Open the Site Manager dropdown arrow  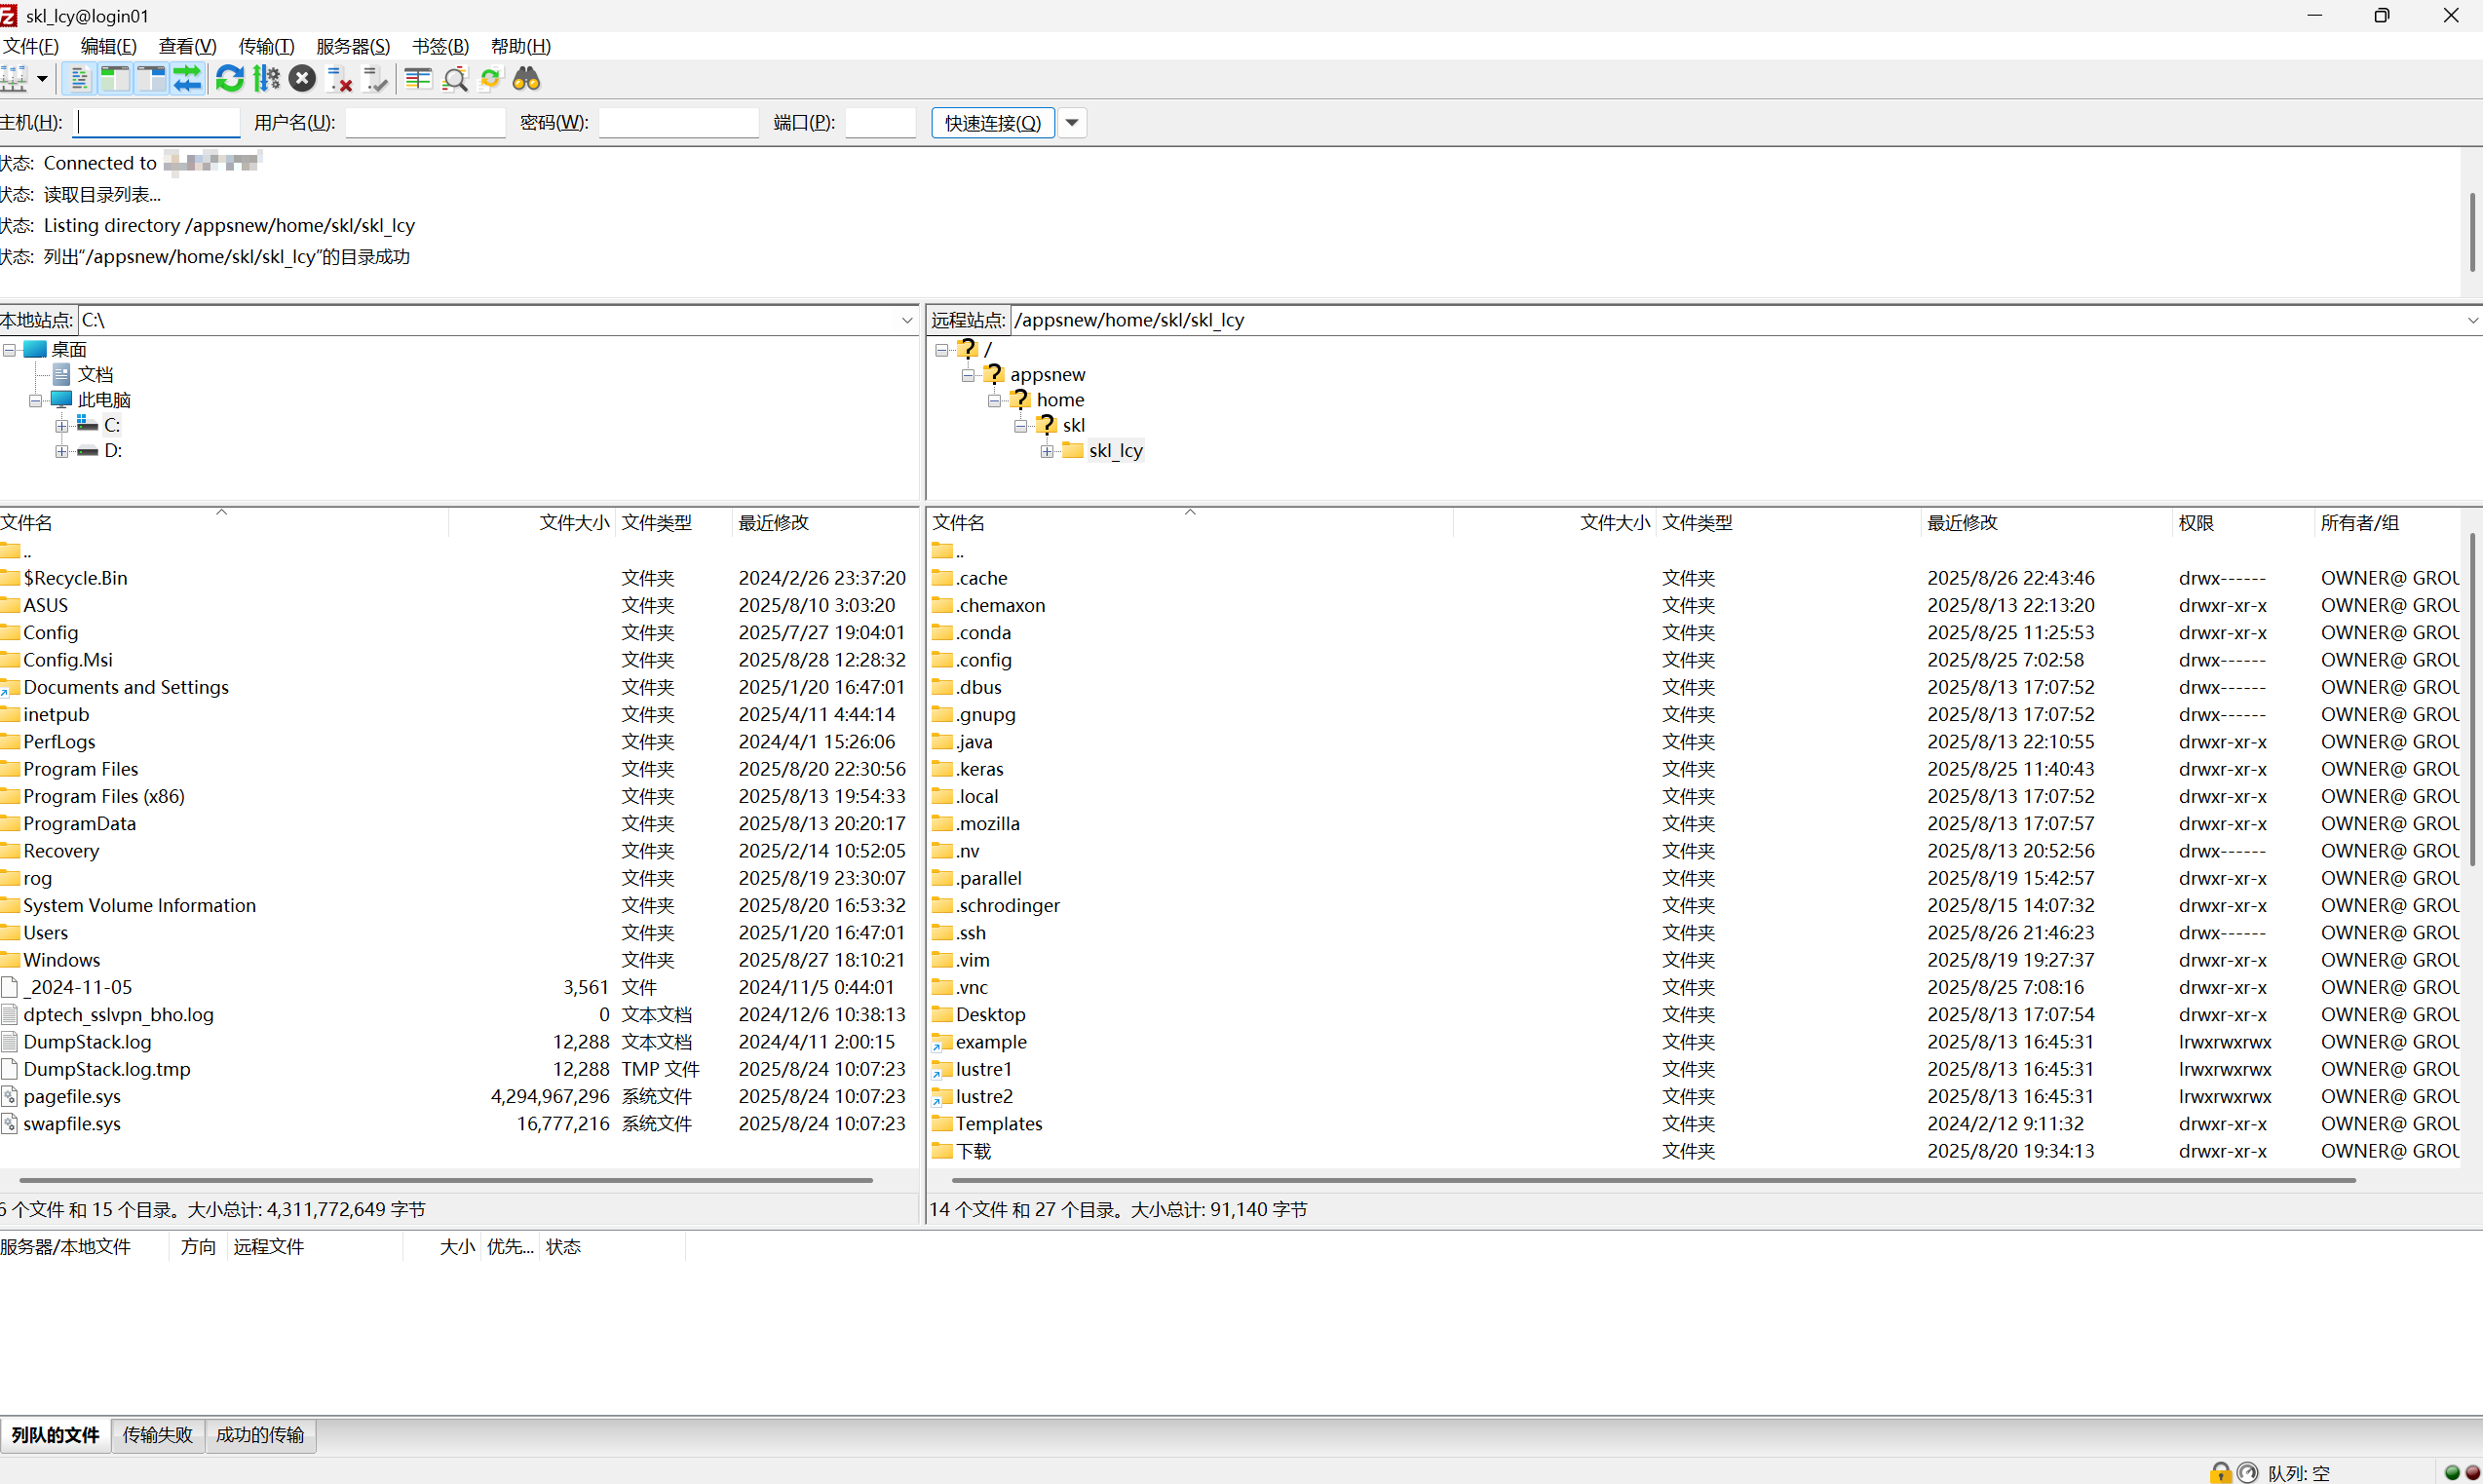[42, 78]
